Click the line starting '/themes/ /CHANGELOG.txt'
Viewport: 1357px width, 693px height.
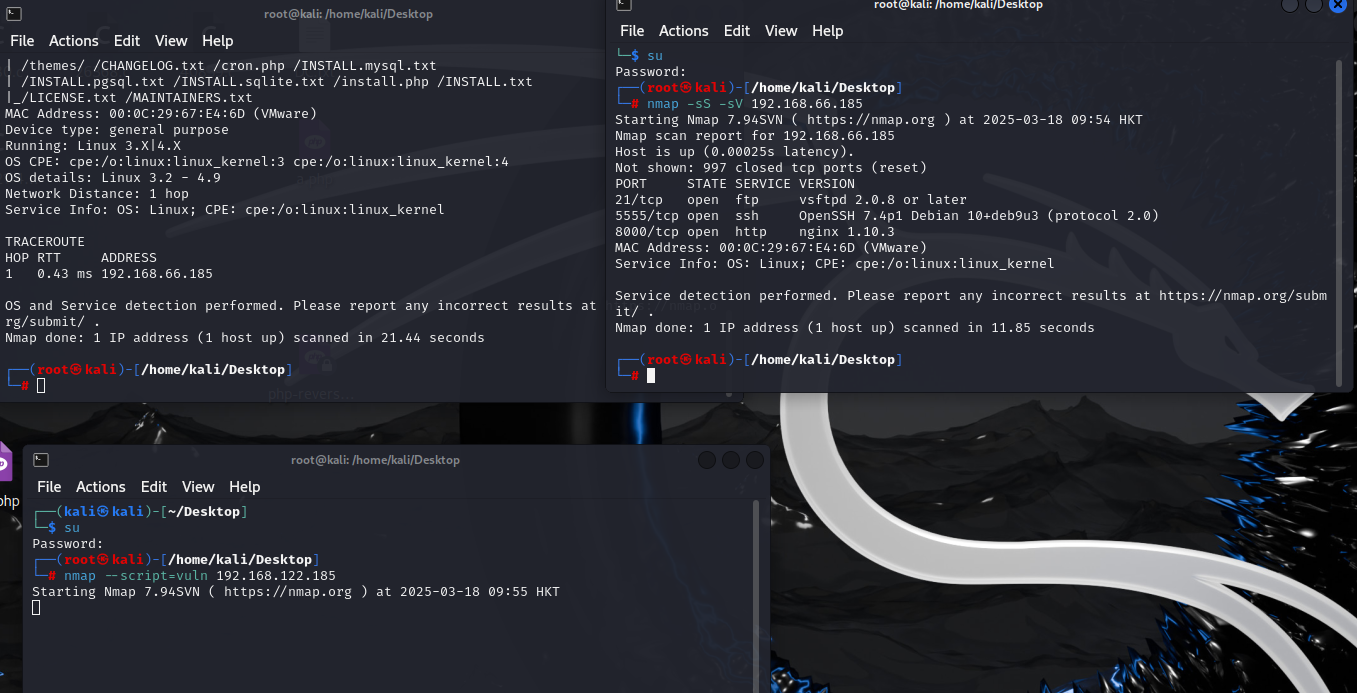pyautogui.click(x=221, y=66)
